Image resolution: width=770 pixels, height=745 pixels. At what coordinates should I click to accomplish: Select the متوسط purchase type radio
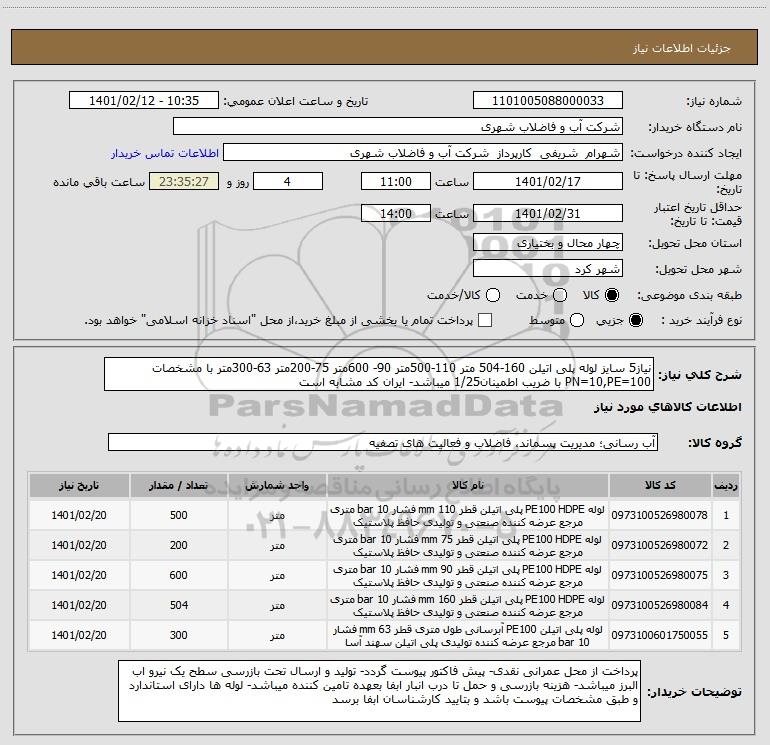click(577, 320)
